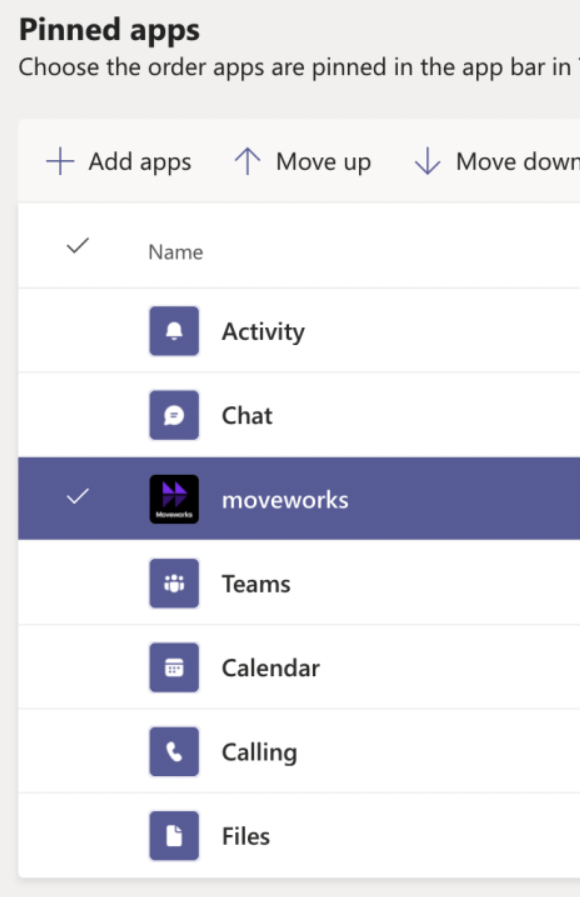Click the Add apps plus icon

(60, 161)
